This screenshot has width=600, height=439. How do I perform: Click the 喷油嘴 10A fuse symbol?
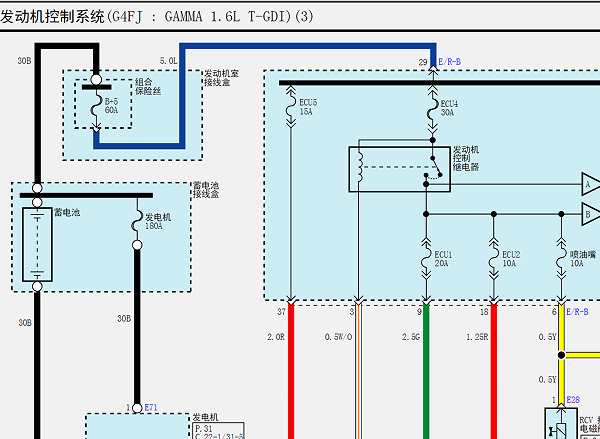(x=561, y=259)
